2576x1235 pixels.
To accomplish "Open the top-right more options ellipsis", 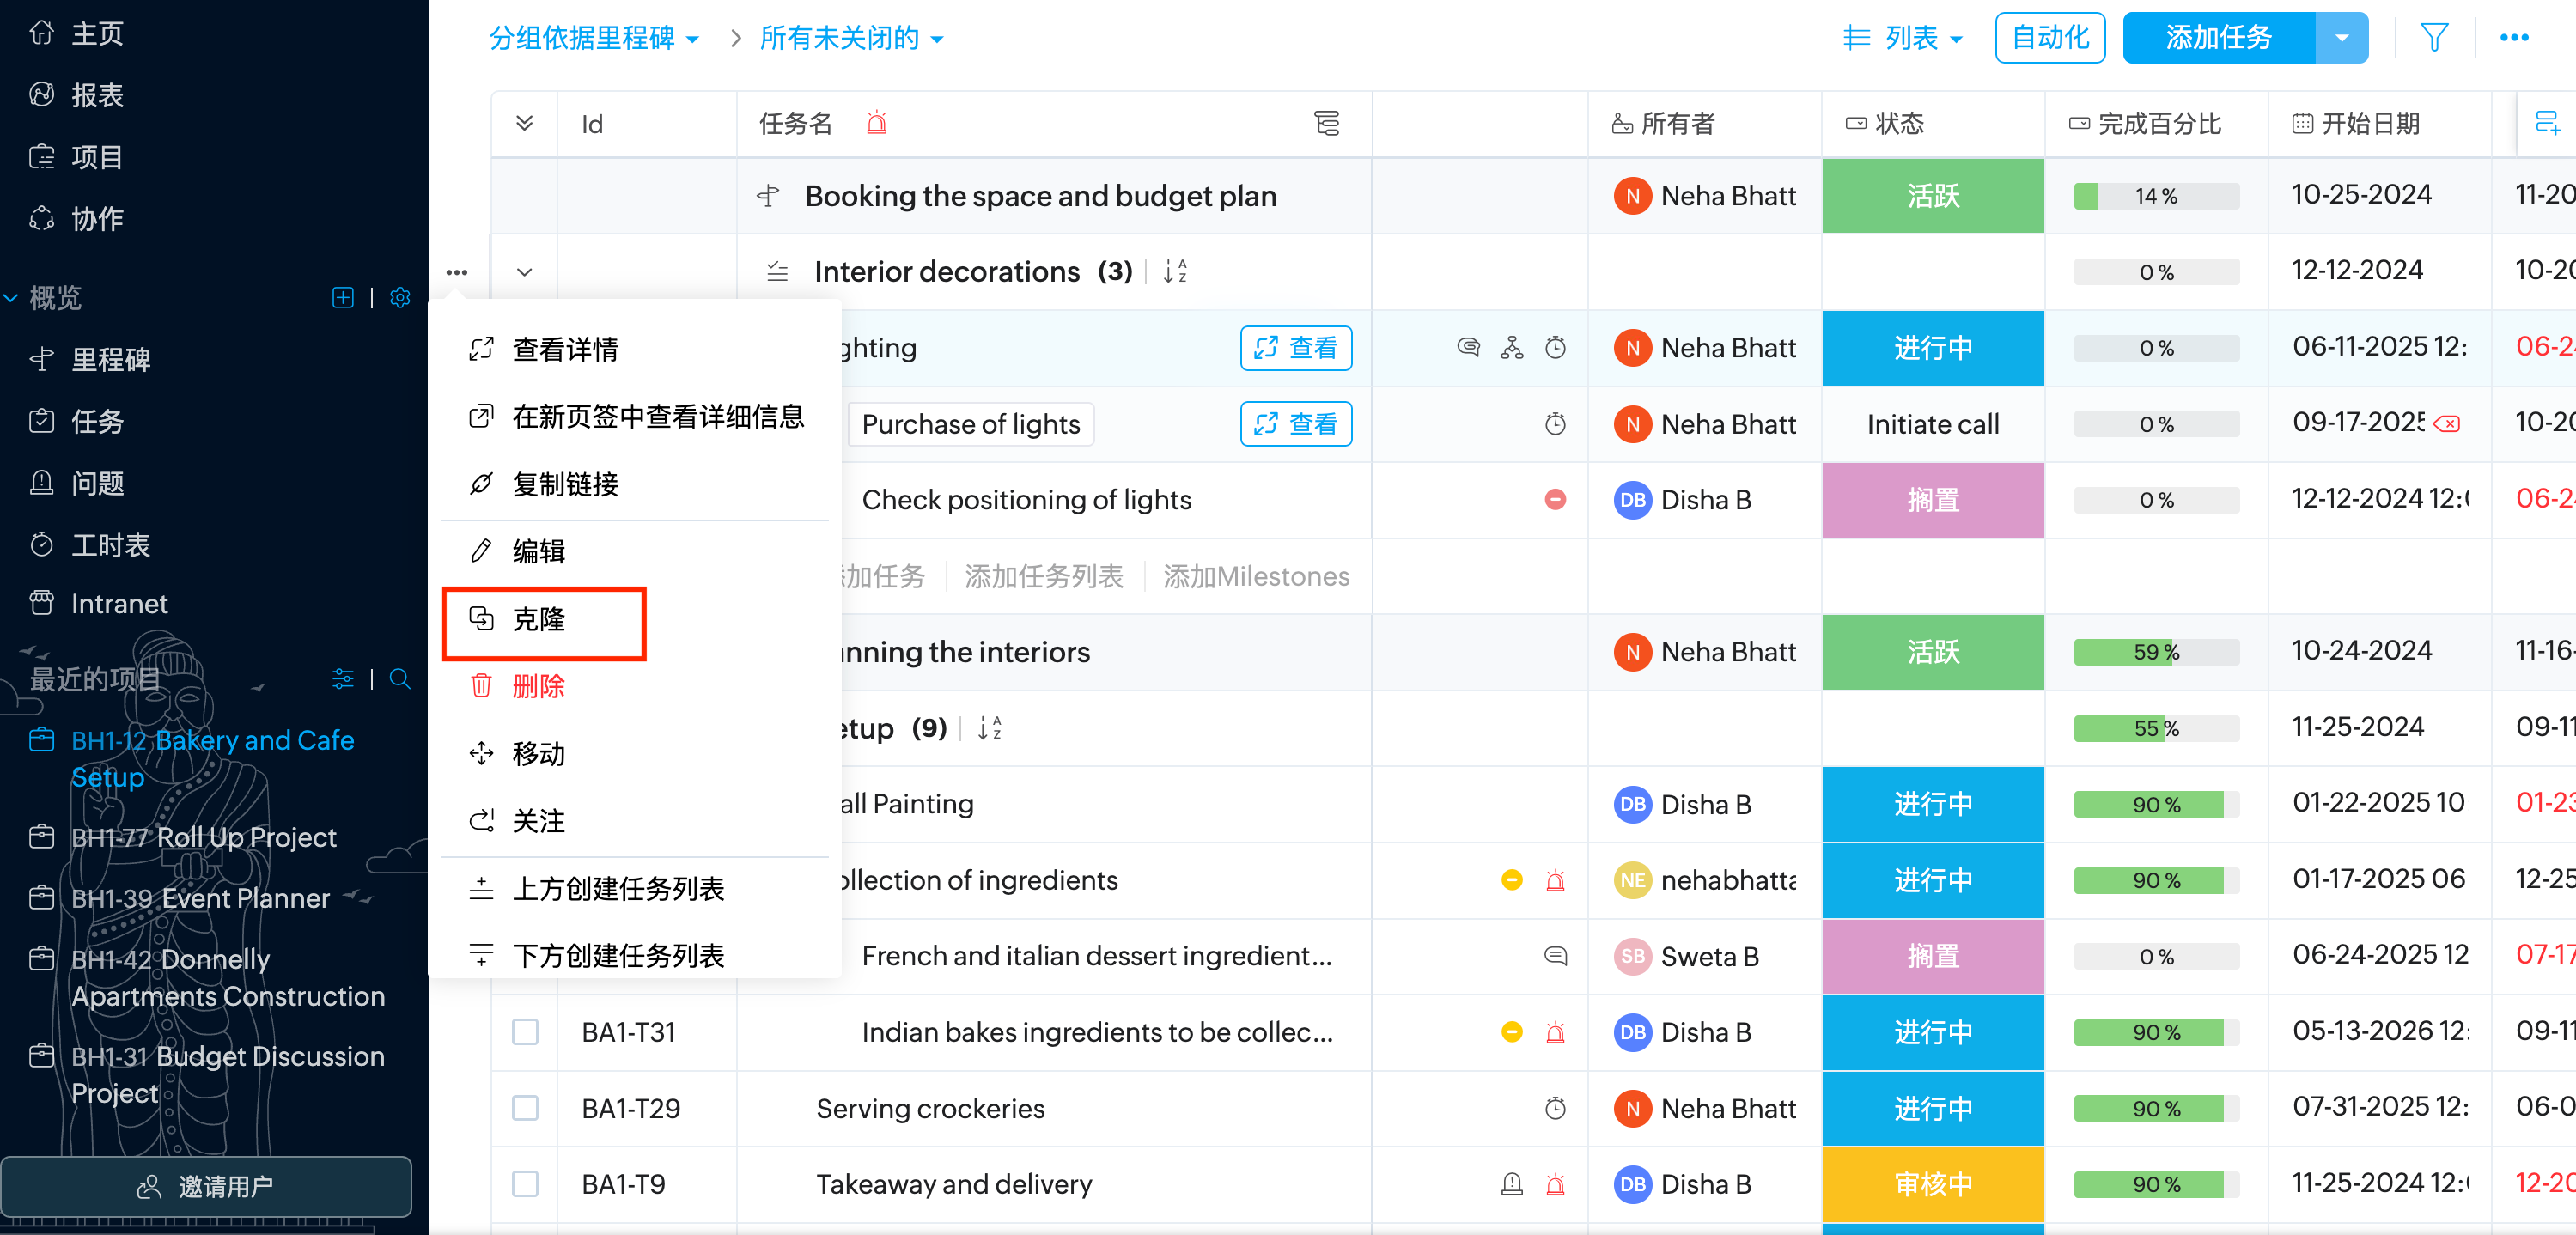I will [x=2513, y=38].
